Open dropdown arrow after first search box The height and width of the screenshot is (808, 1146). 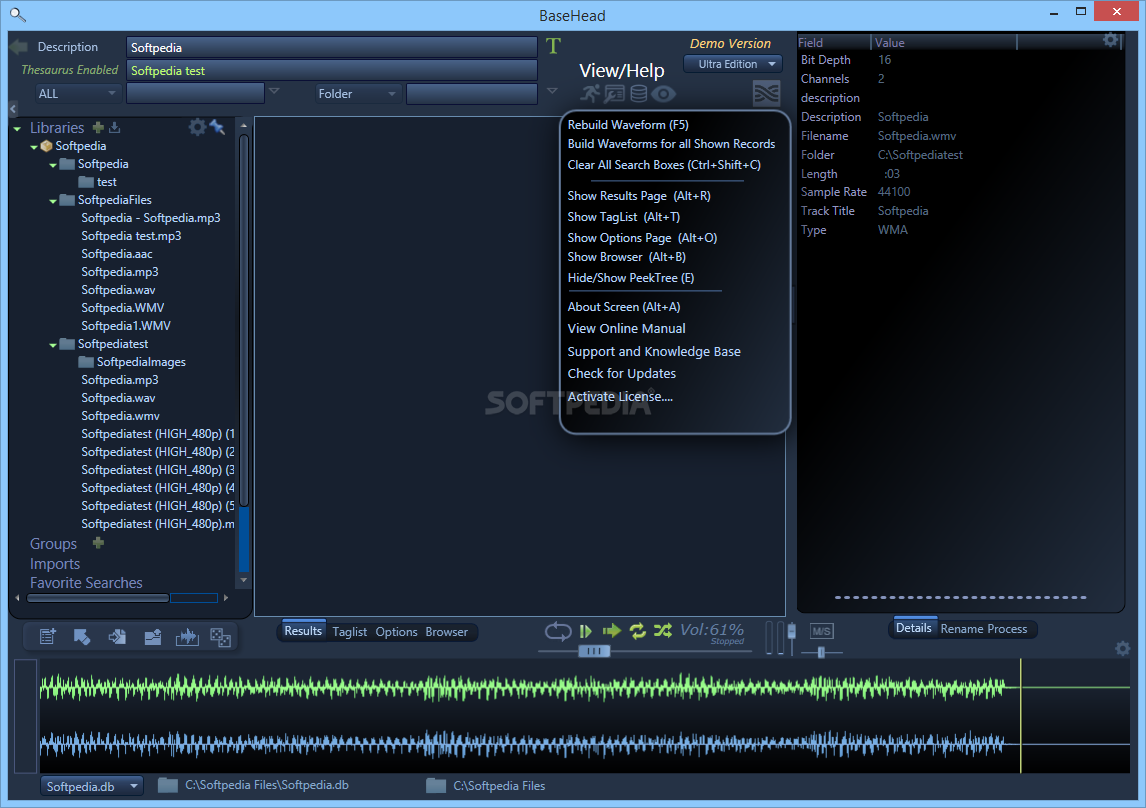tap(274, 91)
